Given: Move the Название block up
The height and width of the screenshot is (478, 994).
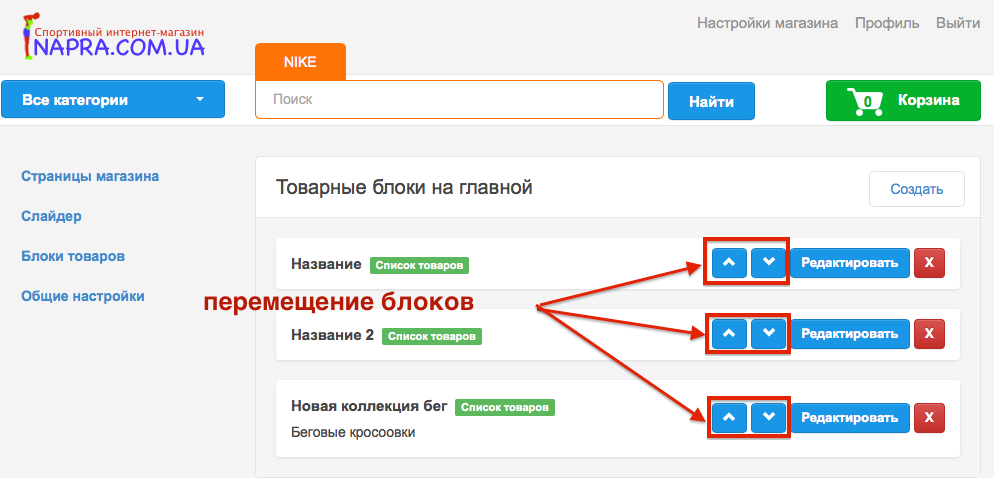Looking at the screenshot, I should (730, 262).
